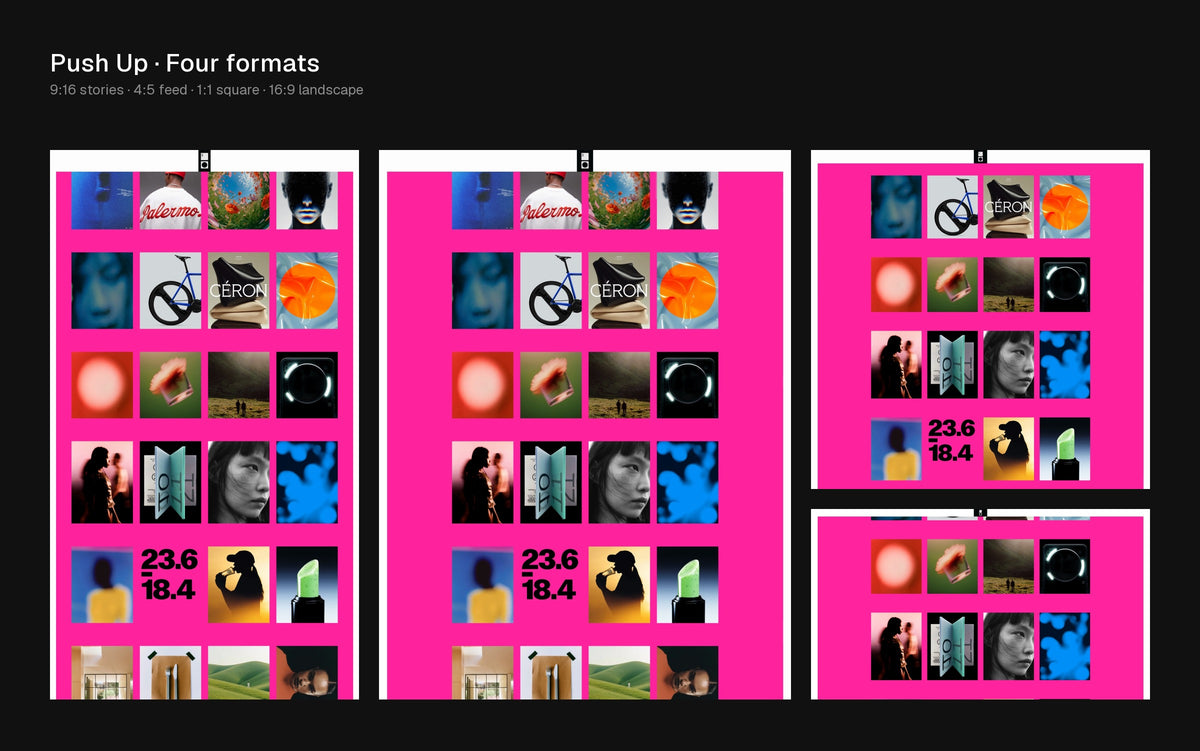The image size is (1200, 751).
Task: Click the "23.6 18.4" tile in the stories frame
Action: 170,575
